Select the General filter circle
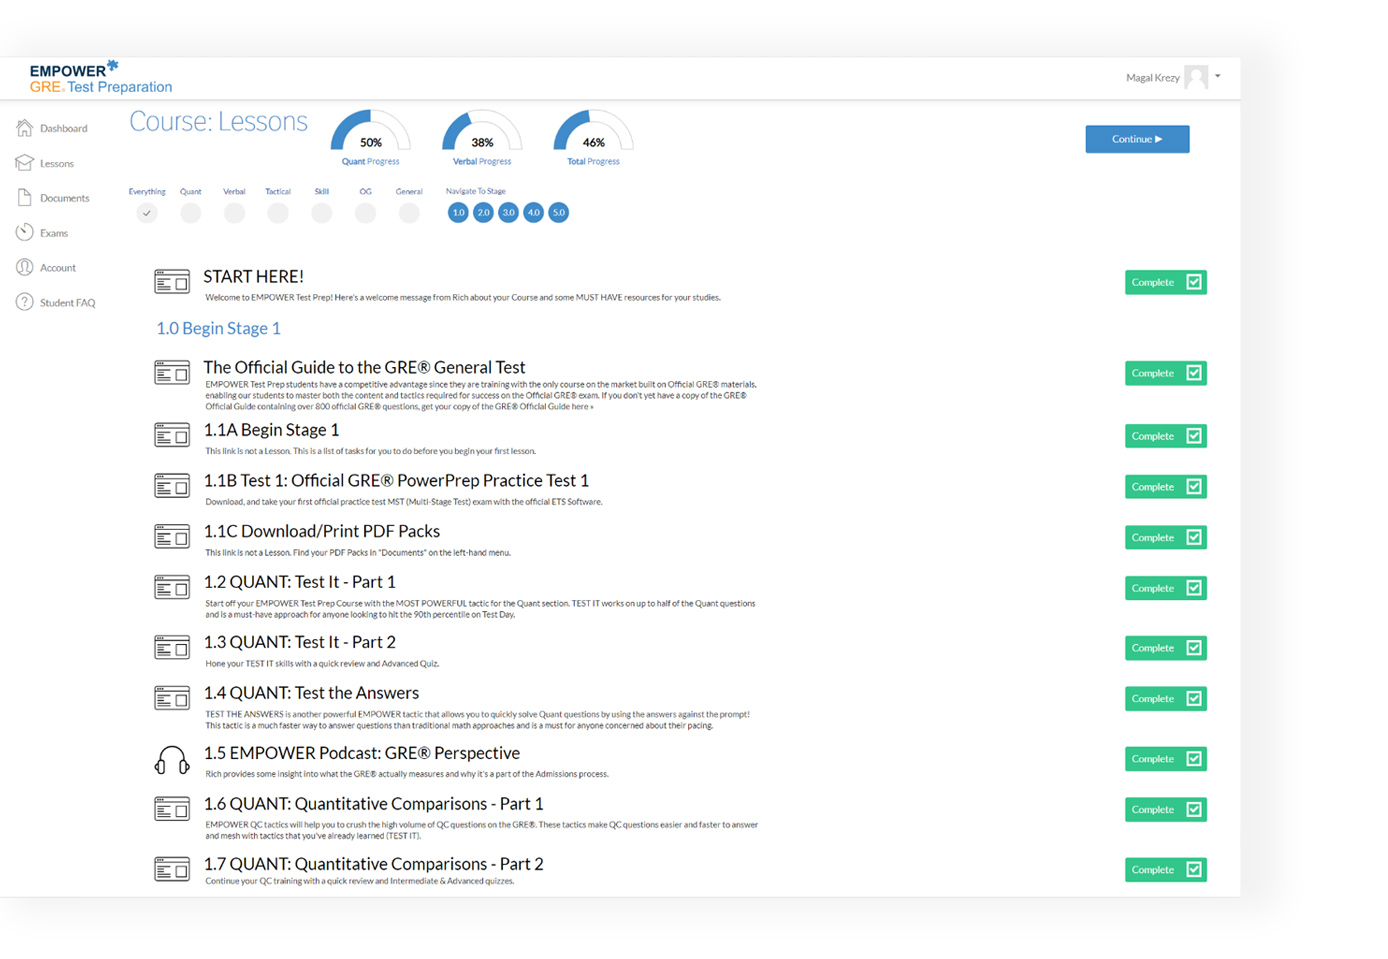This screenshot has height=959, width=1388. [x=409, y=213]
